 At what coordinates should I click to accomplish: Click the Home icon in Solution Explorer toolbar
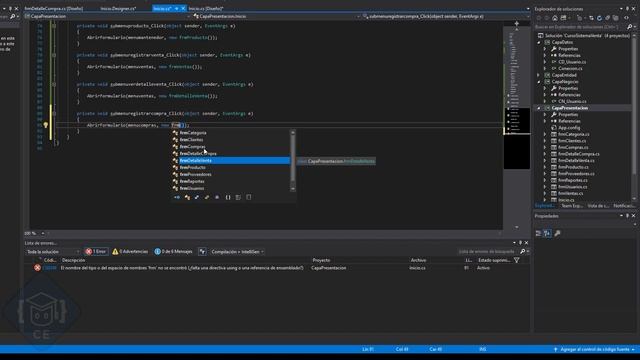tap(555, 18)
